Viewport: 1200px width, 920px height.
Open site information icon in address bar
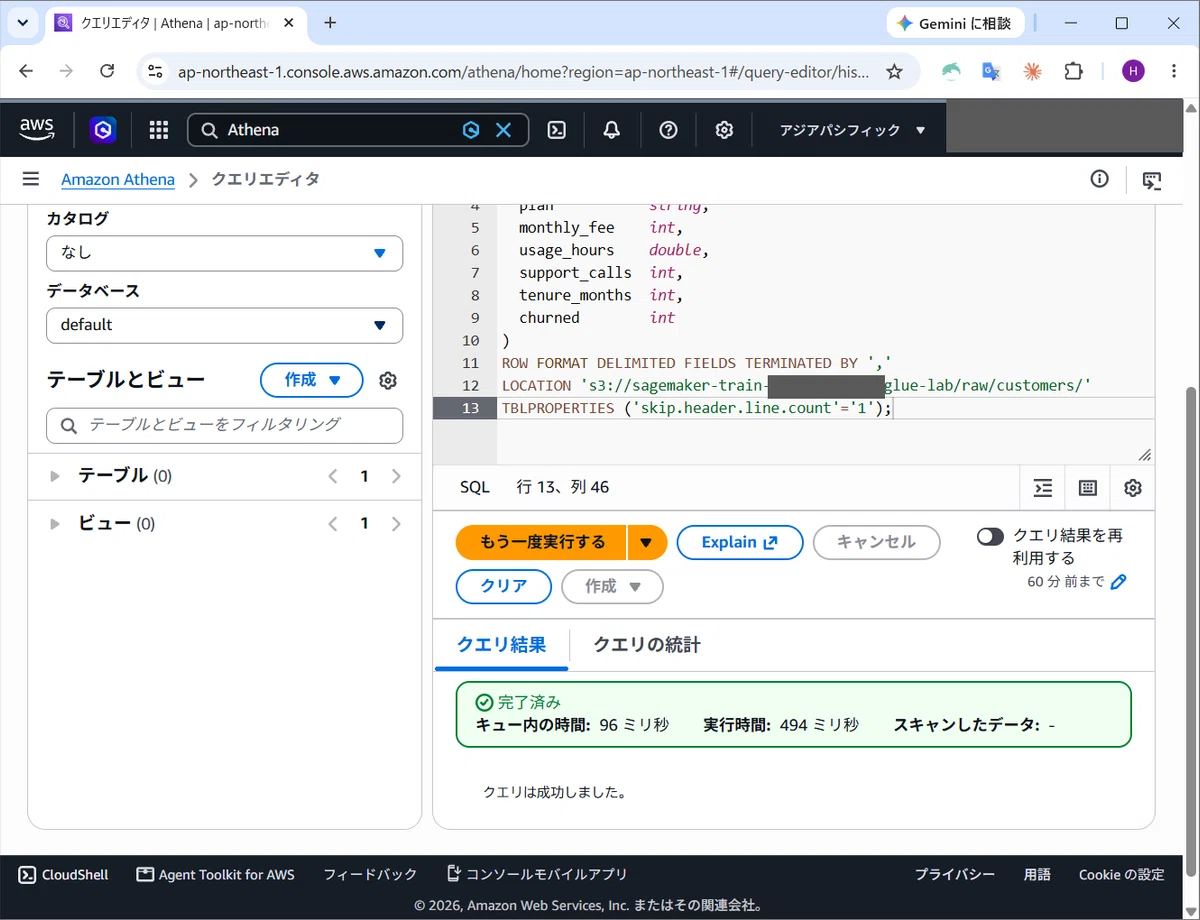pyautogui.click(x=154, y=71)
